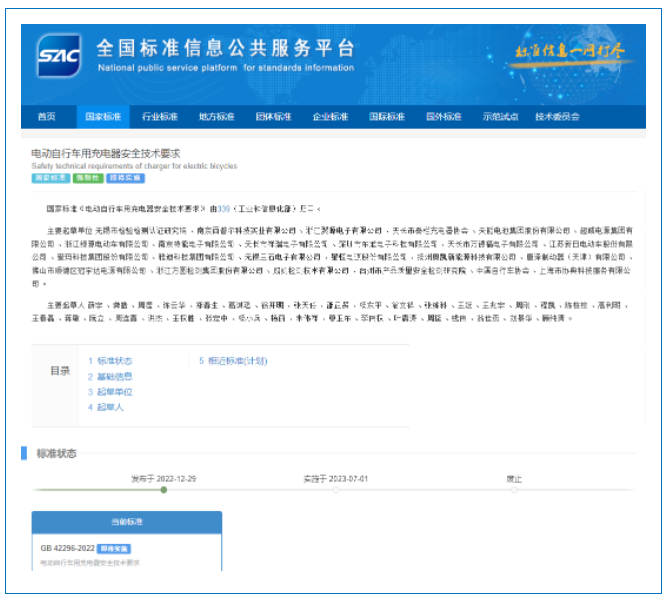The width and height of the screenshot is (670, 604).
Task: Click the 废止 timeline marker
Action: tap(514, 490)
